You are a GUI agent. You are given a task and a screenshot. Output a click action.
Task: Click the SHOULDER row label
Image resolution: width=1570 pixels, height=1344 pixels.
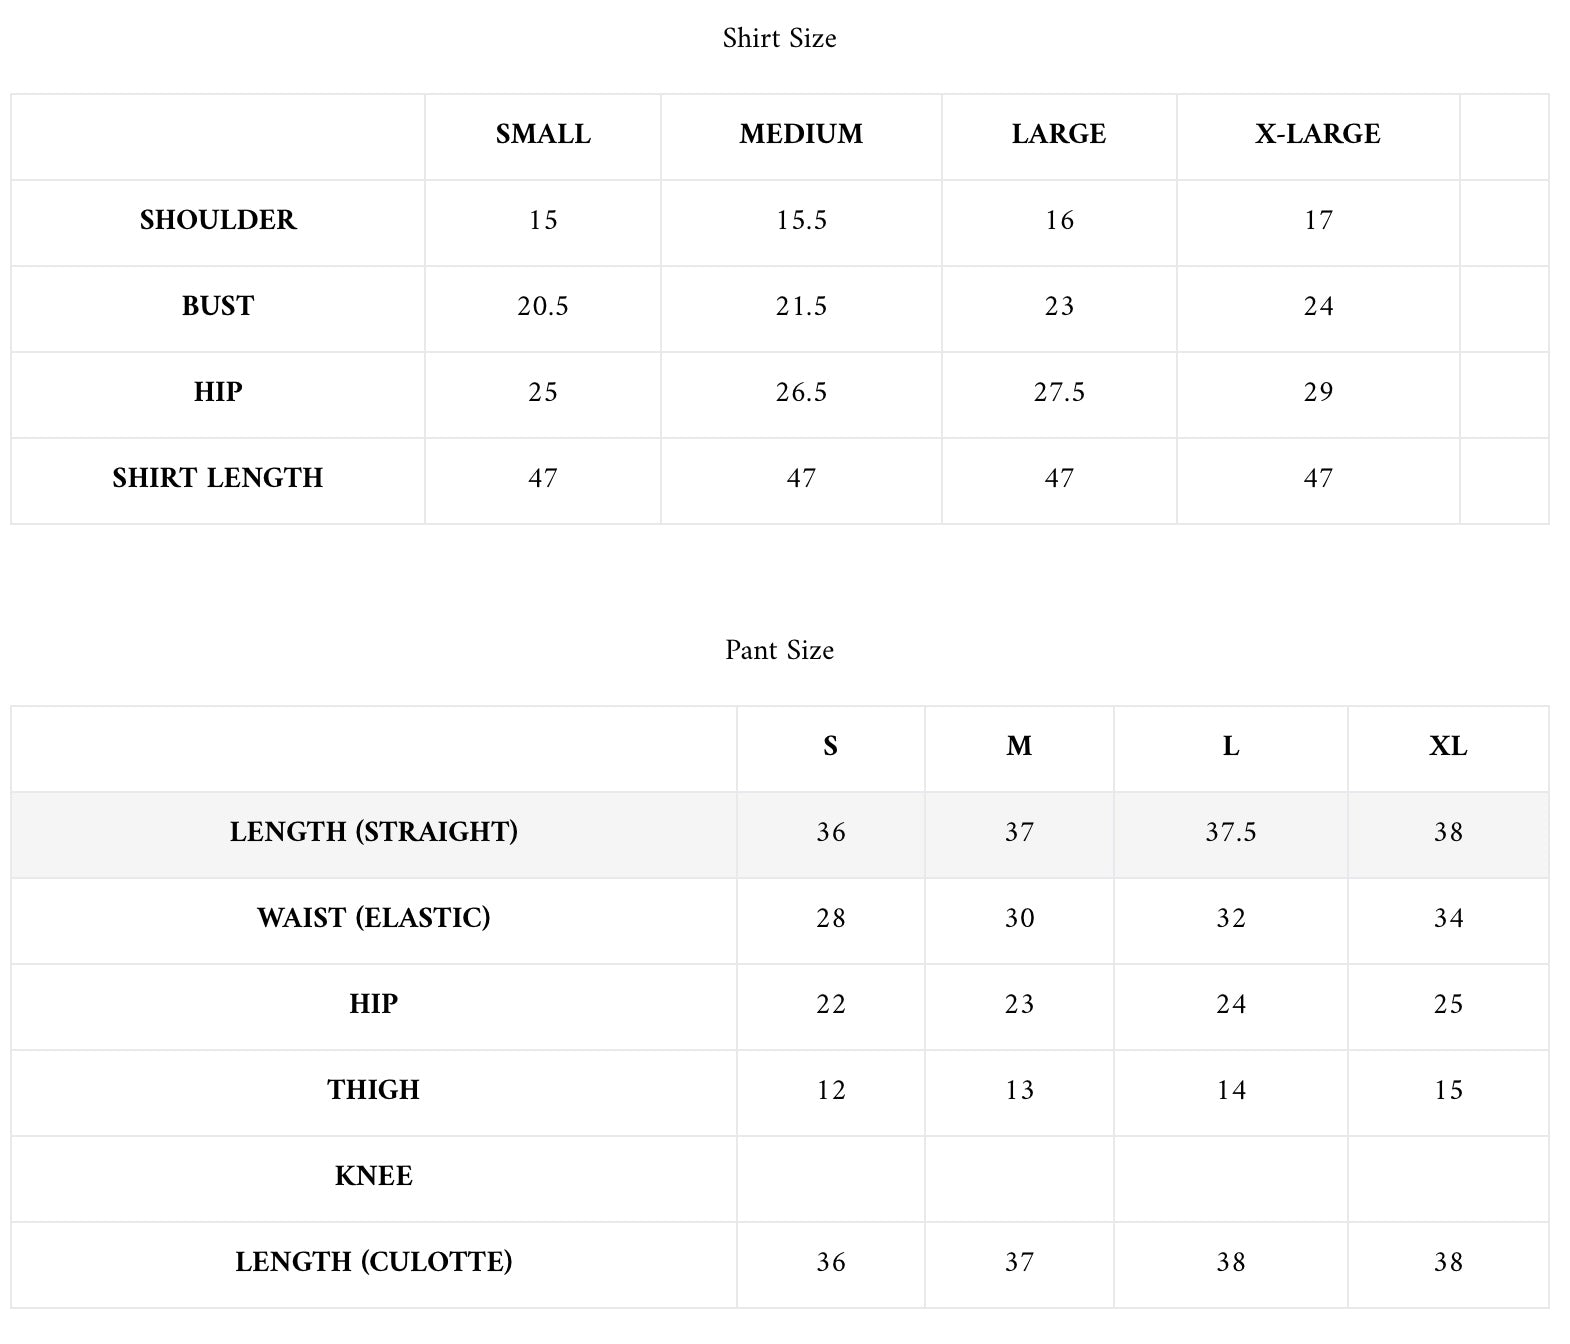point(218,220)
